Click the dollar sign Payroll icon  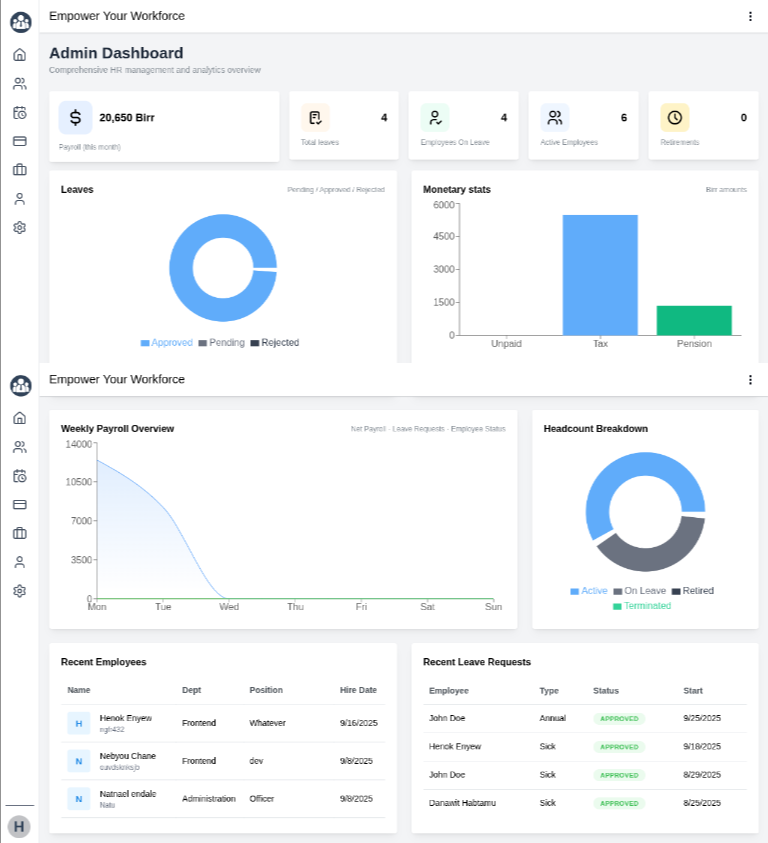click(75, 118)
